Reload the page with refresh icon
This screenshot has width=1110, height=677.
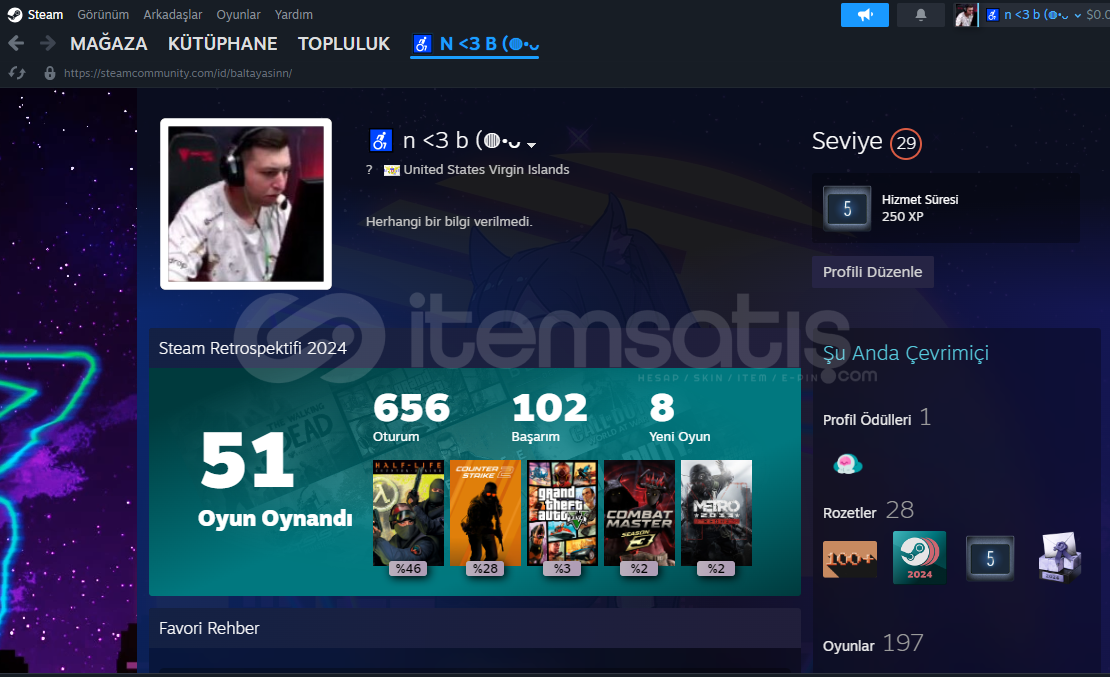pyautogui.click(x=18, y=73)
